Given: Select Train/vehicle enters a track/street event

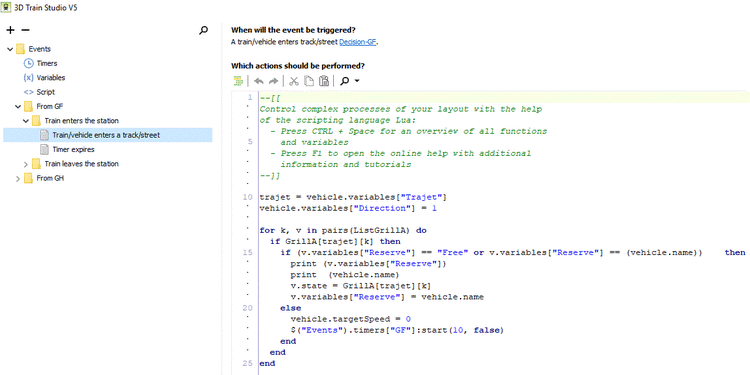Looking at the screenshot, I should (x=106, y=135).
